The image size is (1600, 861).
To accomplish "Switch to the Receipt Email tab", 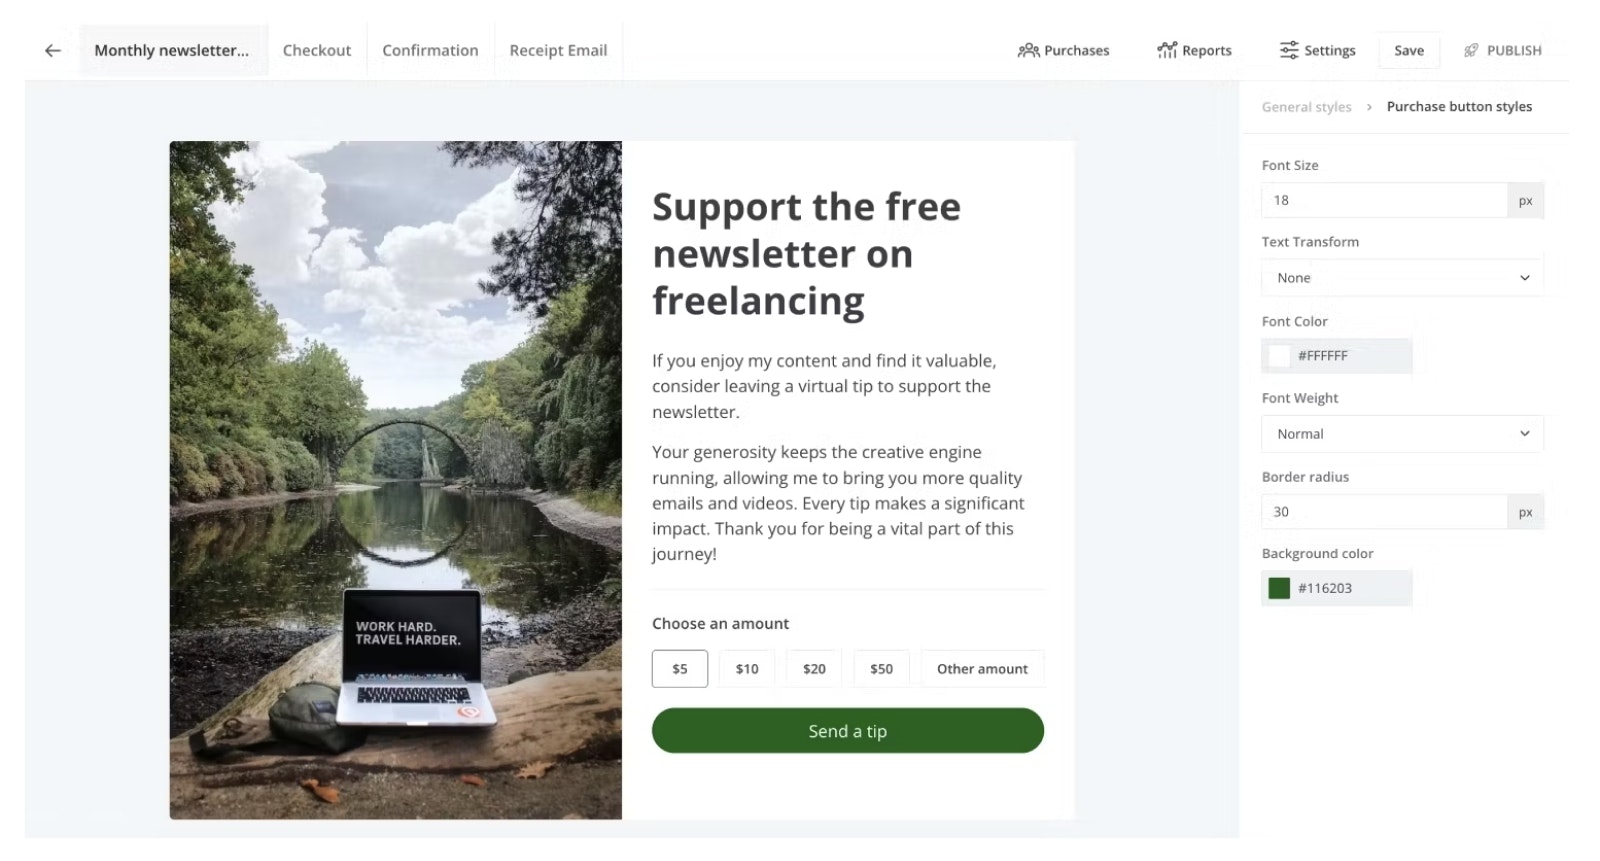I will pyautogui.click(x=558, y=51).
